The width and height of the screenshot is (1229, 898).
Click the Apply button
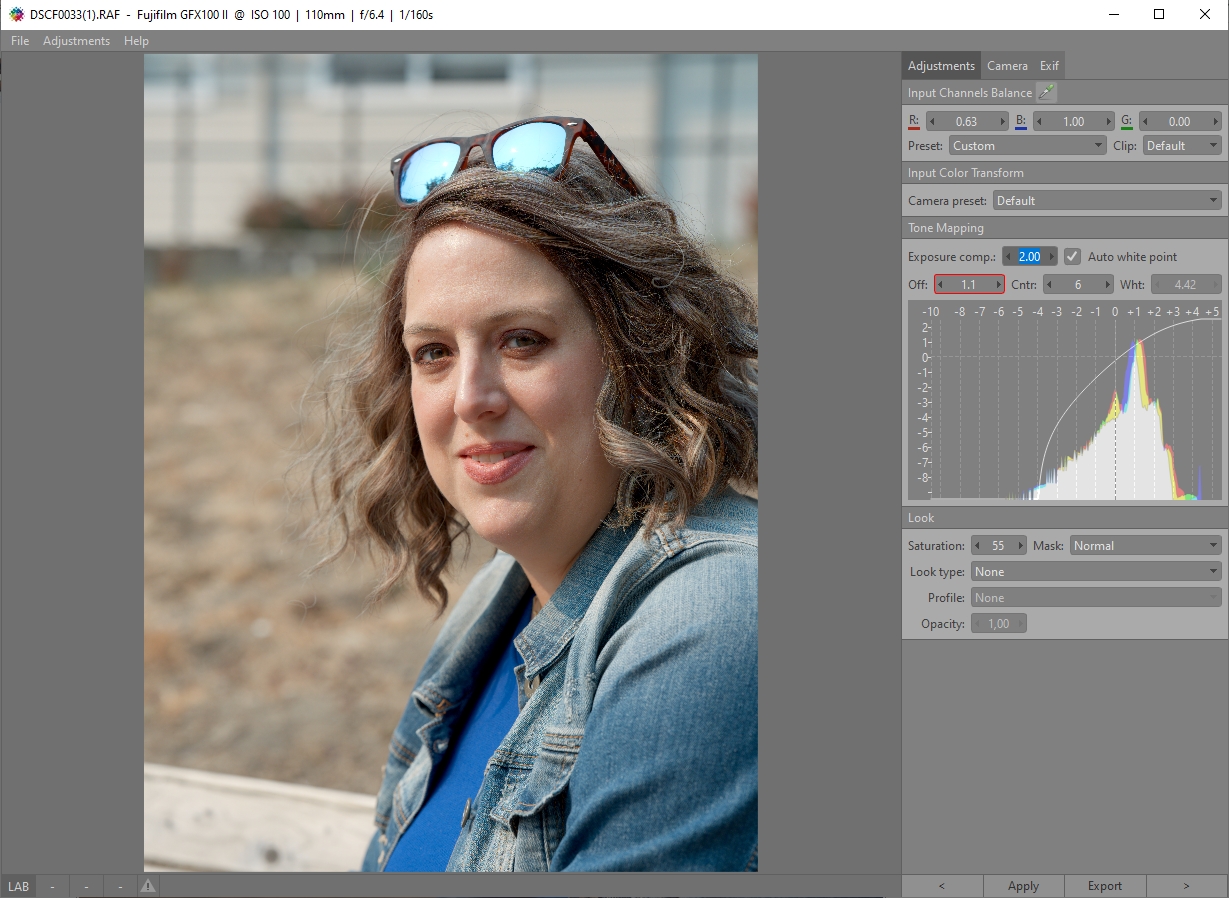(x=1023, y=886)
